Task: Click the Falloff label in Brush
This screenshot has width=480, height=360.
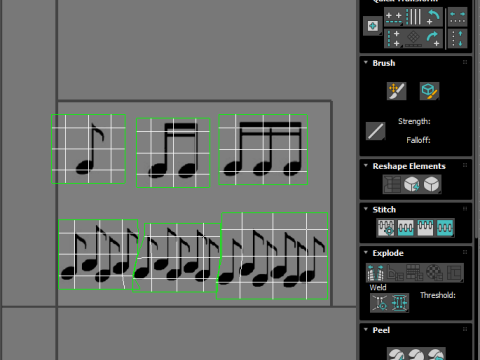Action: pos(418,140)
